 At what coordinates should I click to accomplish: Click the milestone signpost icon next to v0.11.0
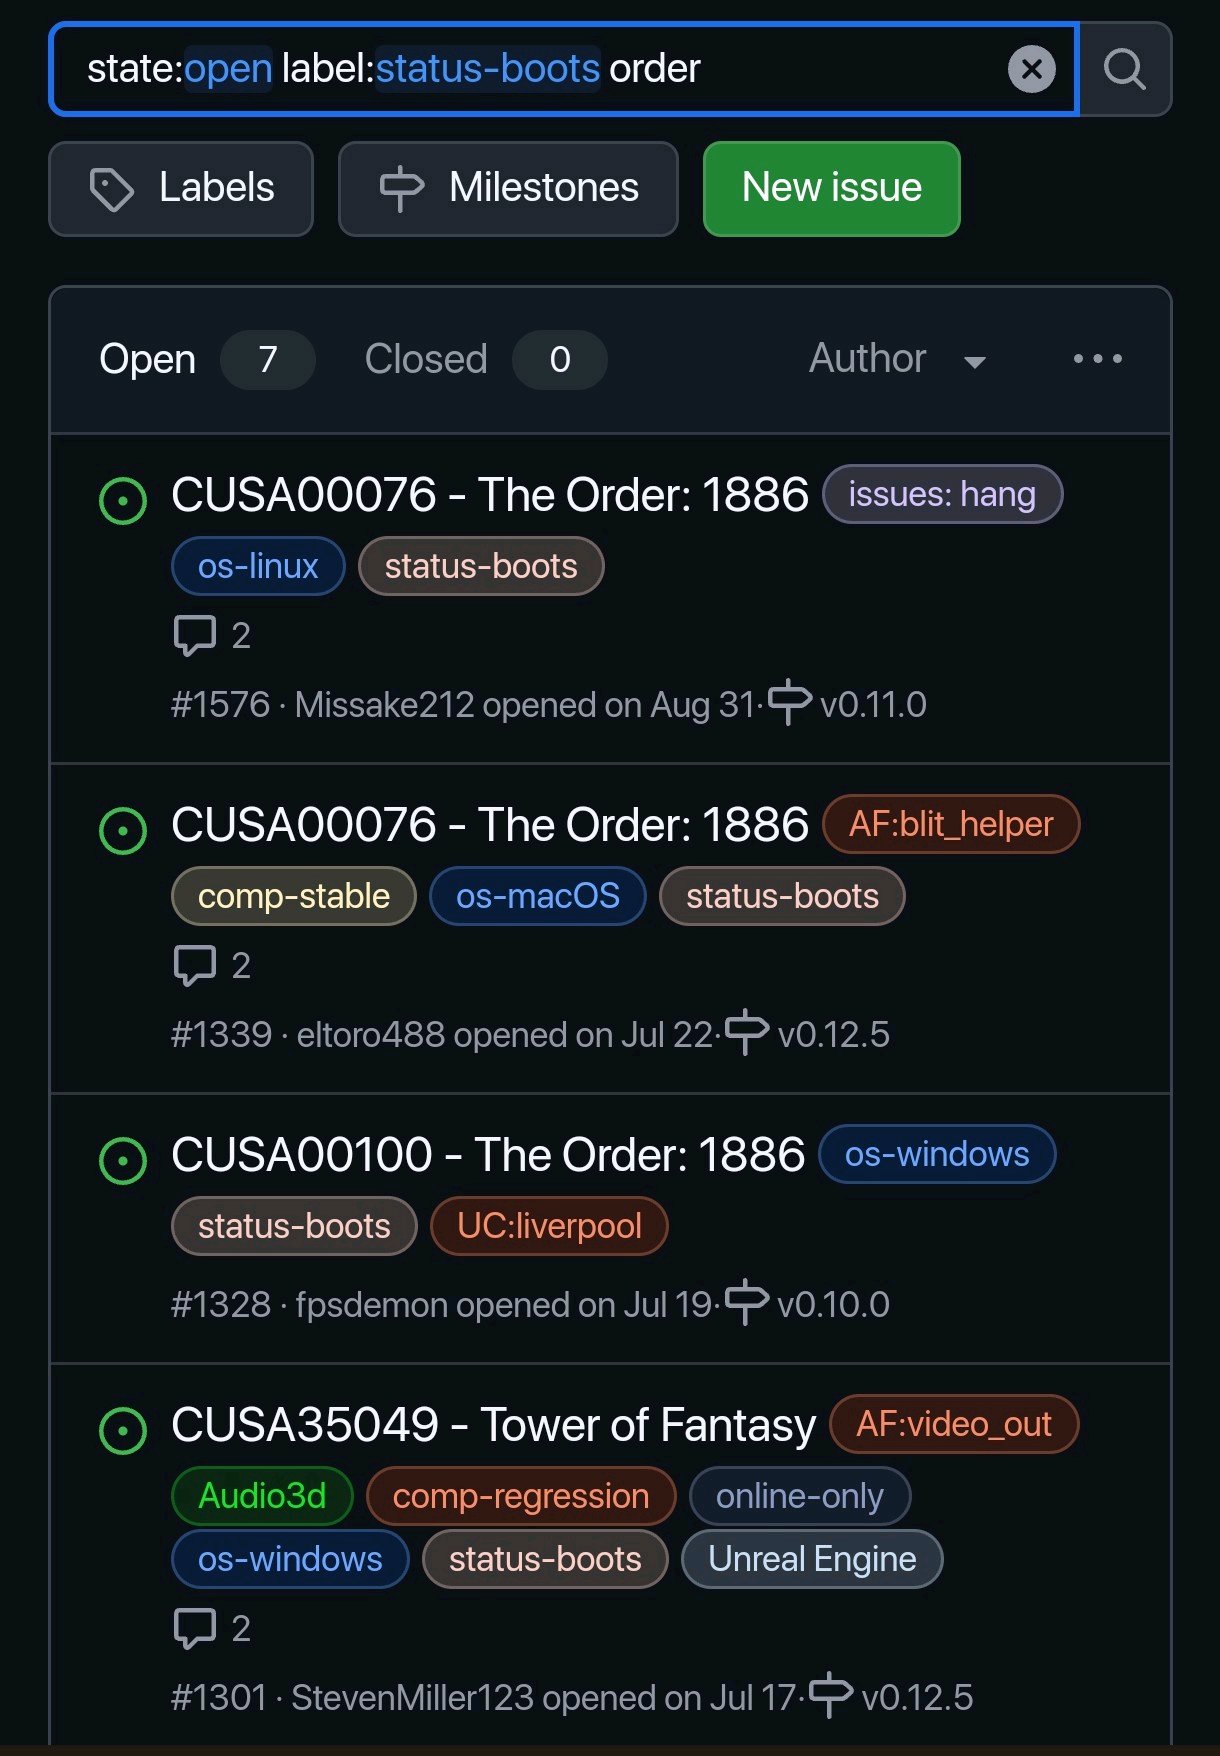(x=790, y=702)
